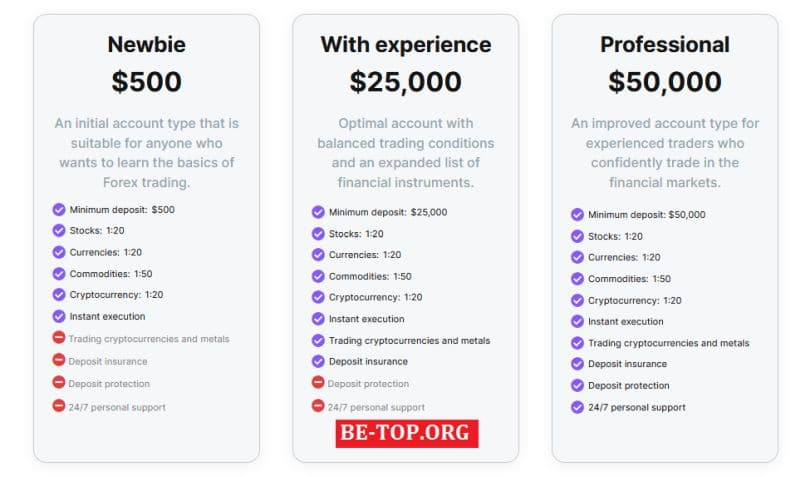Click the Newbie $500 price text
Viewport: 800px width, 477px height.
146,82
